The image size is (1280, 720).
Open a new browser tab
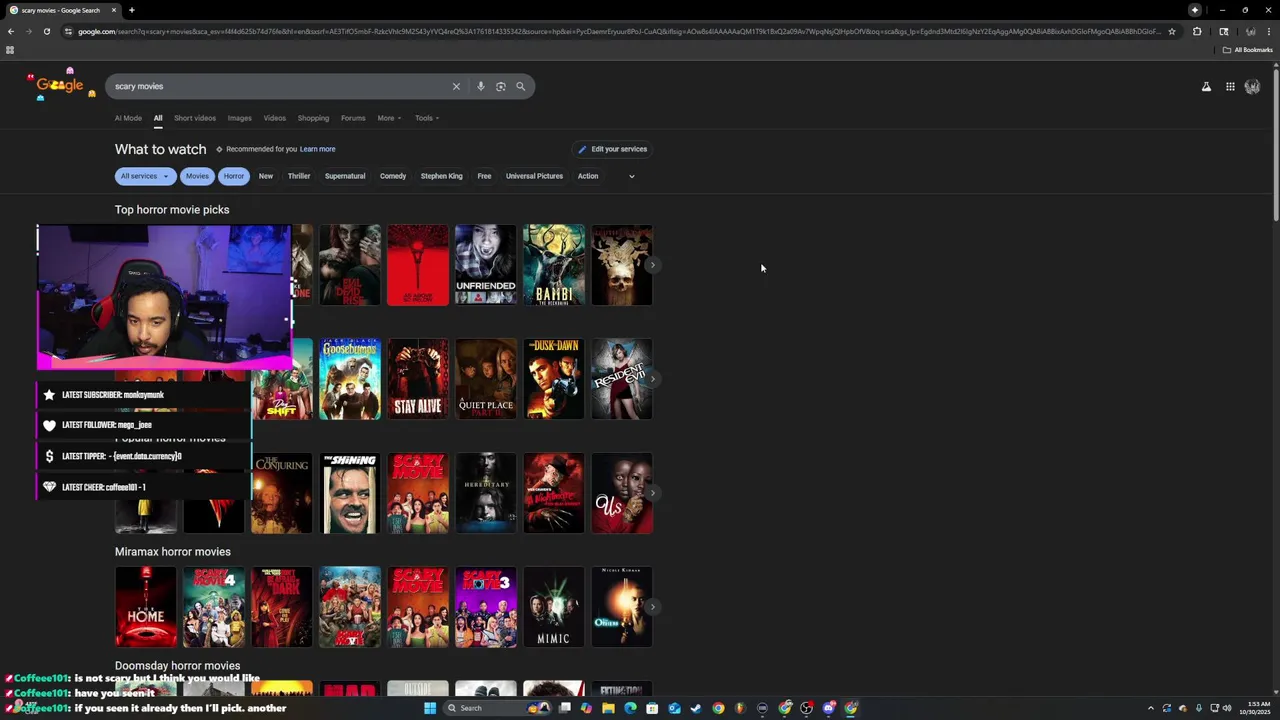click(x=132, y=10)
